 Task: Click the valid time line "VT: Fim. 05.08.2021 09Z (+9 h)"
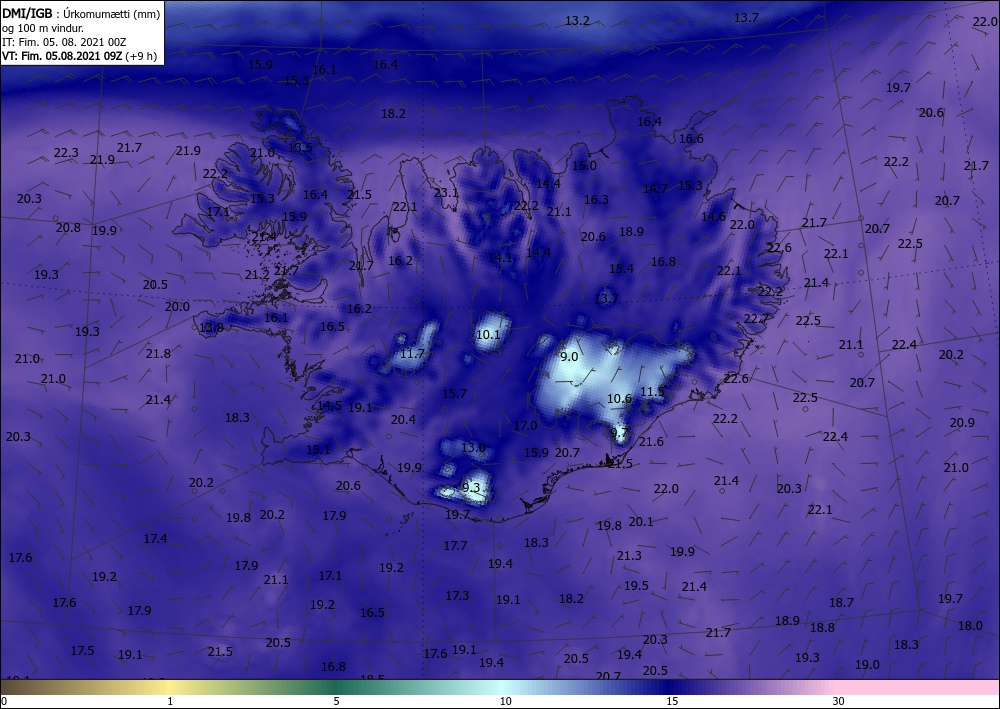pos(79,55)
